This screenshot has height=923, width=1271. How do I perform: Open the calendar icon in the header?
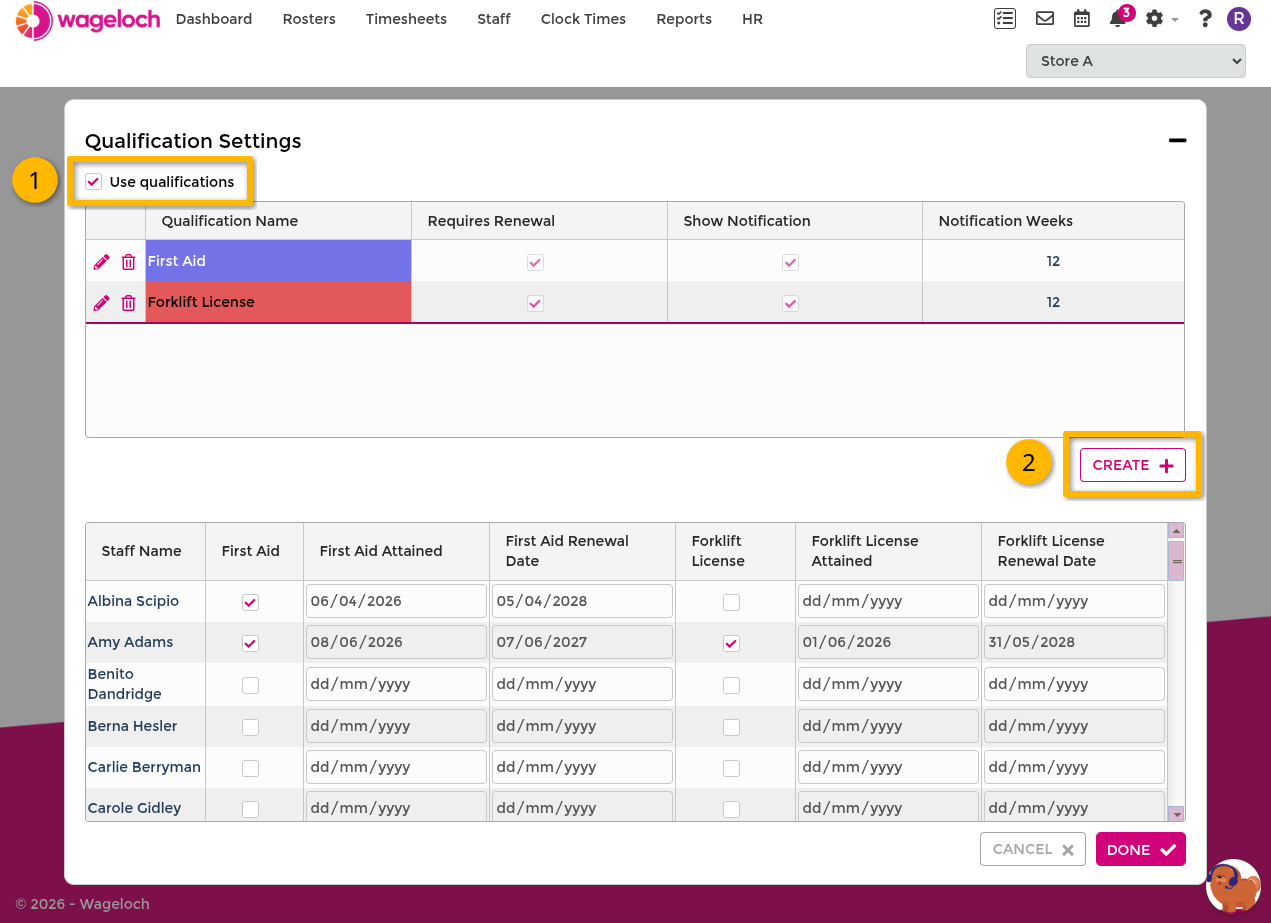(x=1082, y=19)
